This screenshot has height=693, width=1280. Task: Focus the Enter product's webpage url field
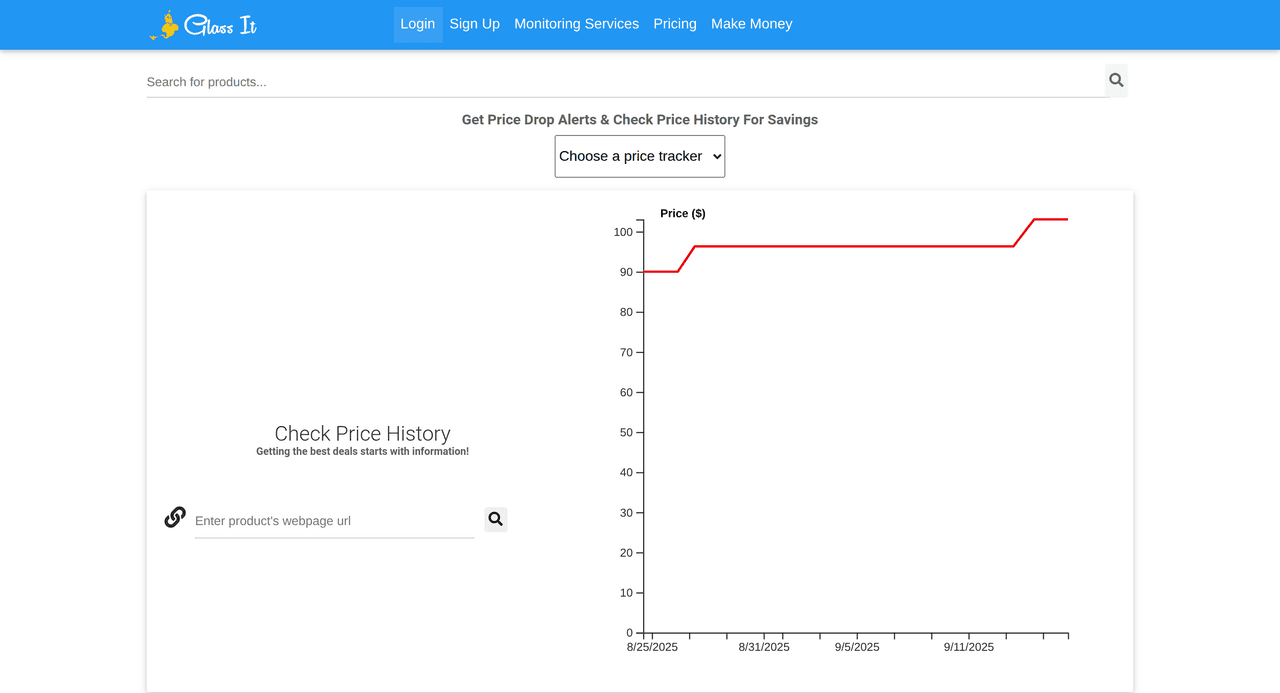335,521
